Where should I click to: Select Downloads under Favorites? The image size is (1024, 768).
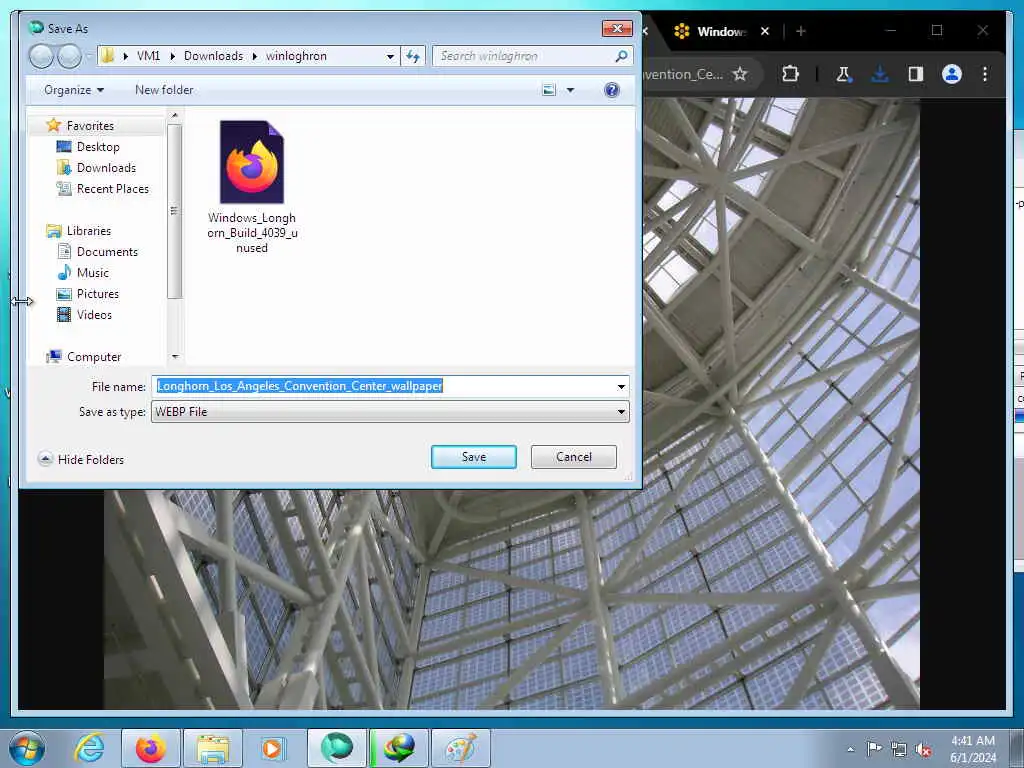click(106, 168)
